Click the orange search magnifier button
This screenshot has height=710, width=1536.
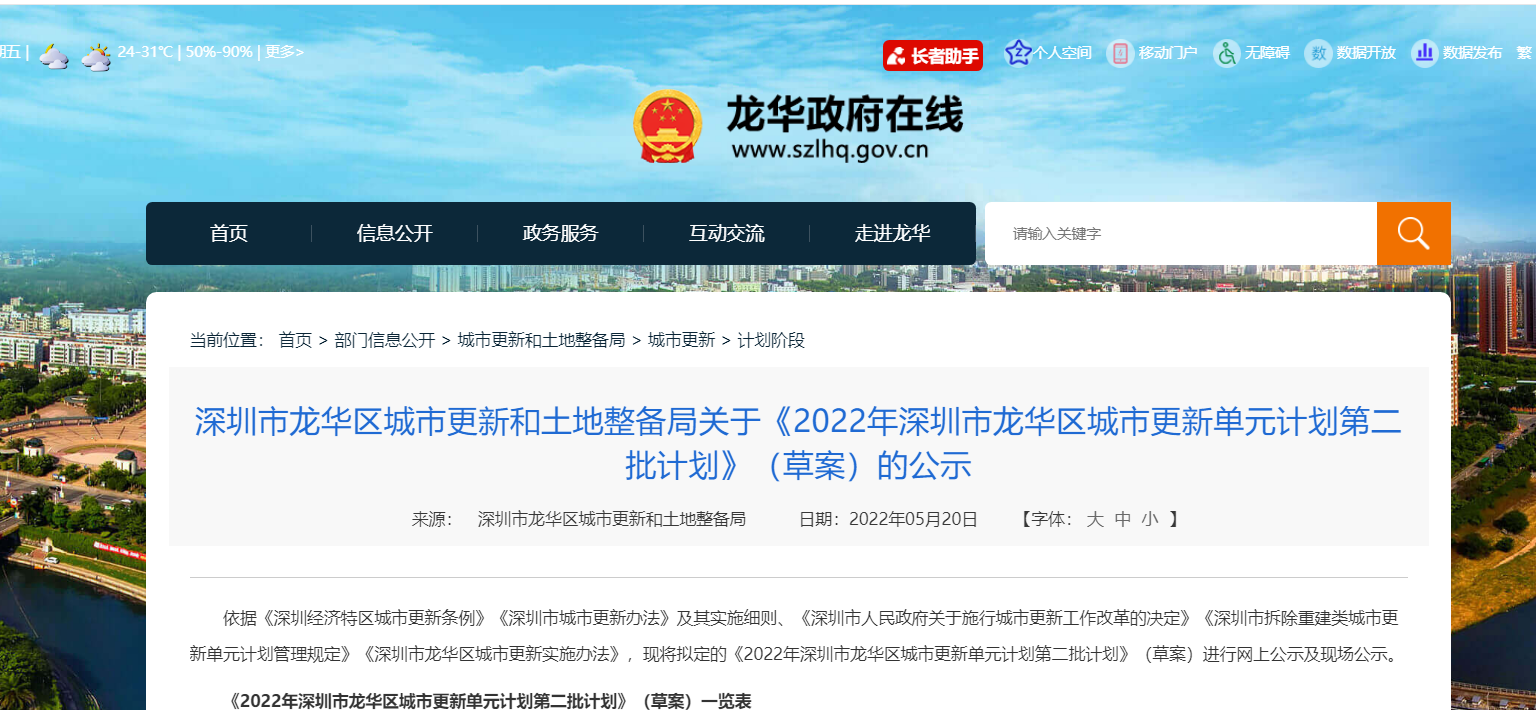(x=1413, y=234)
